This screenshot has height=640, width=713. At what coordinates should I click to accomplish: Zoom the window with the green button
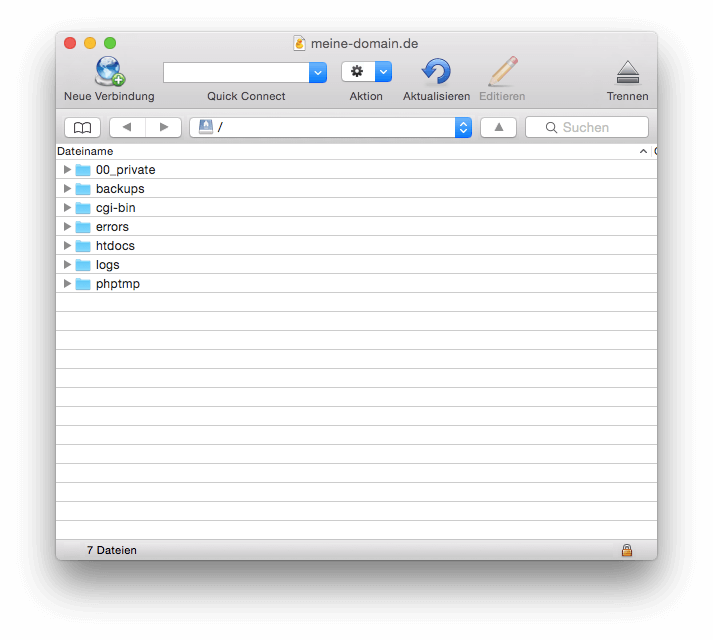(x=110, y=43)
